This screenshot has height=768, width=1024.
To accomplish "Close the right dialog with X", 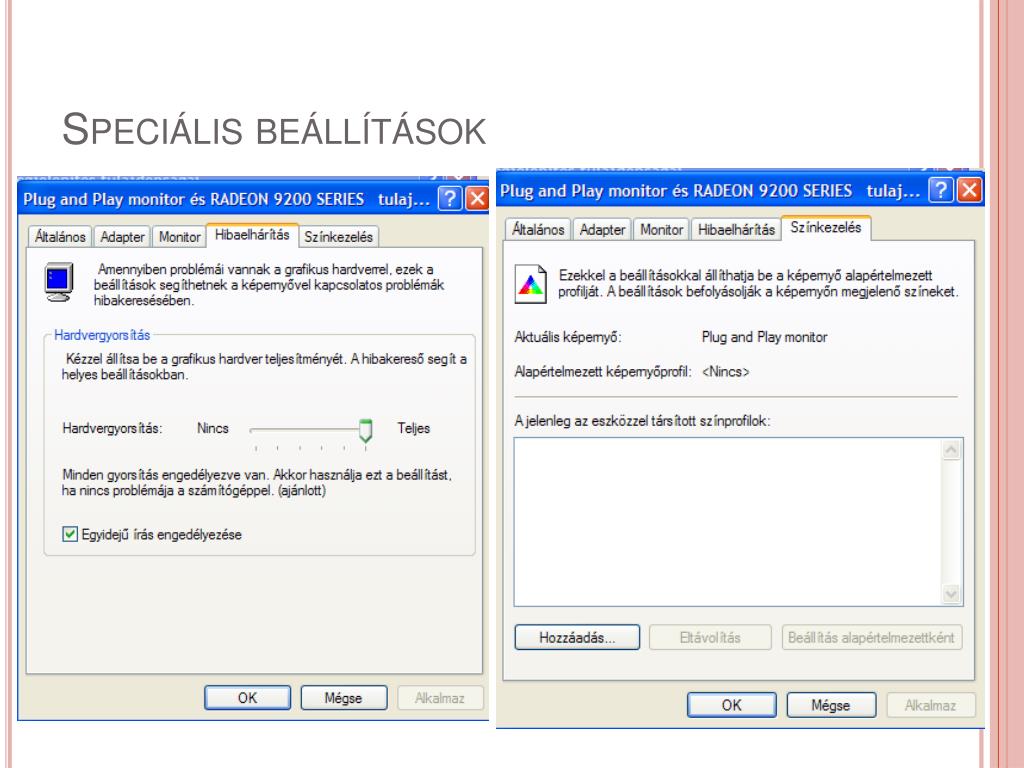I will [969, 190].
